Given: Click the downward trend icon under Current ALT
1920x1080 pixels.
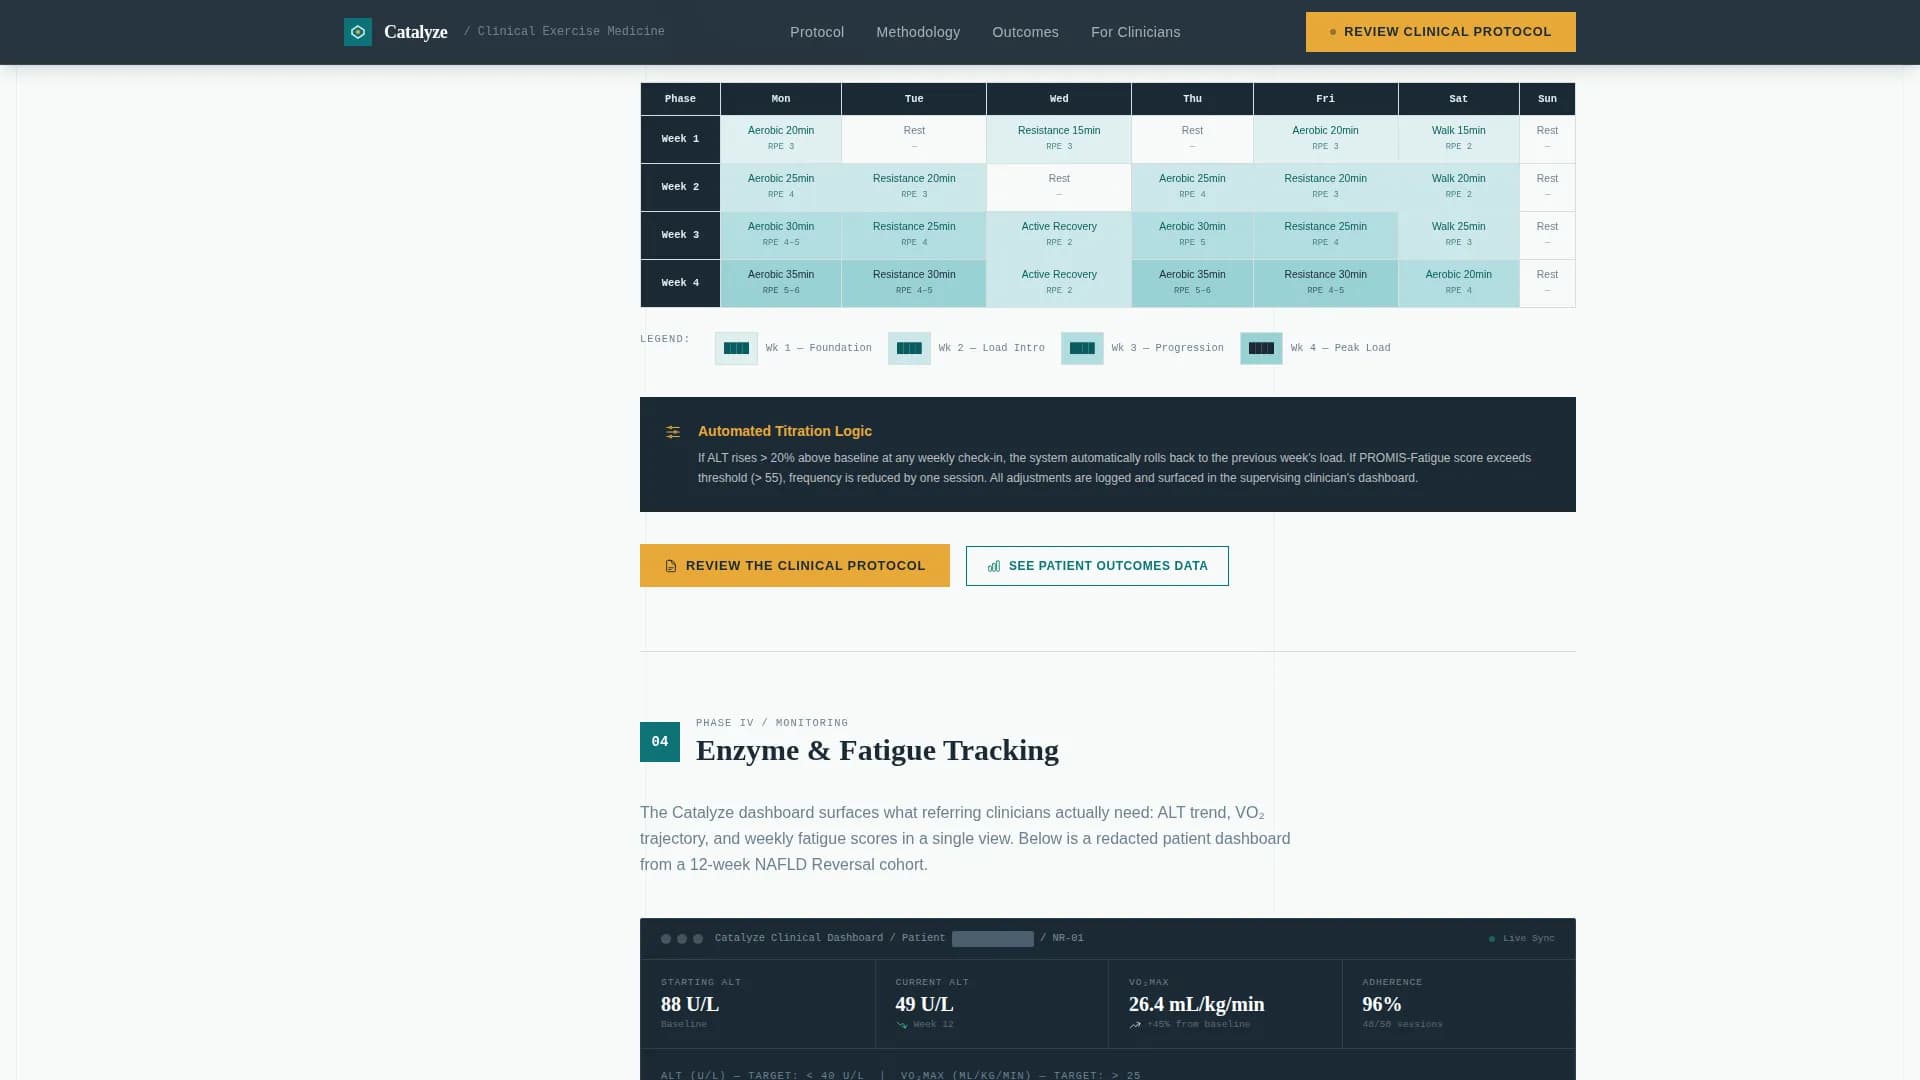Looking at the screenshot, I should tap(902, 1025).
